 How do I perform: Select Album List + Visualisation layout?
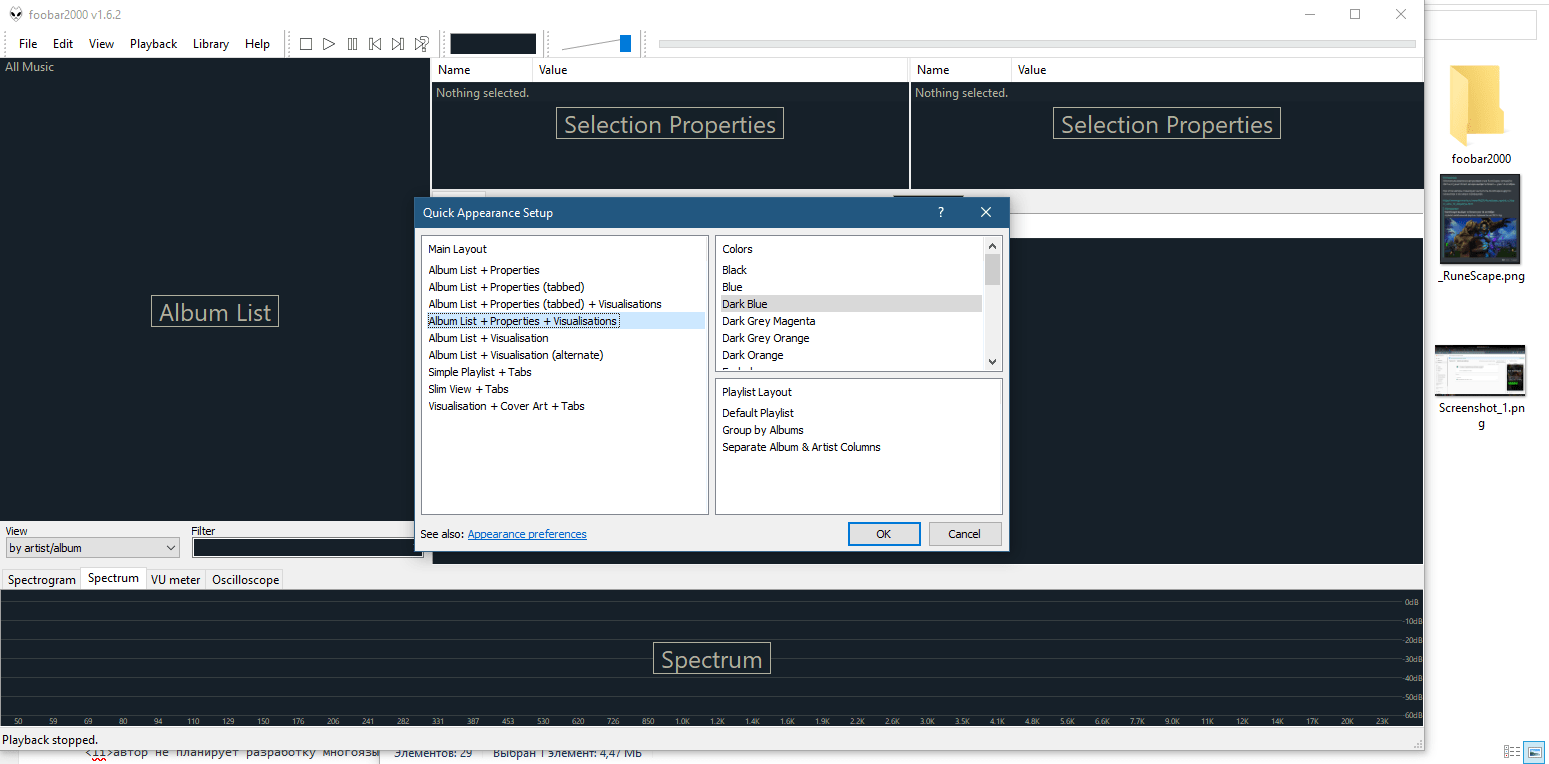488,338
